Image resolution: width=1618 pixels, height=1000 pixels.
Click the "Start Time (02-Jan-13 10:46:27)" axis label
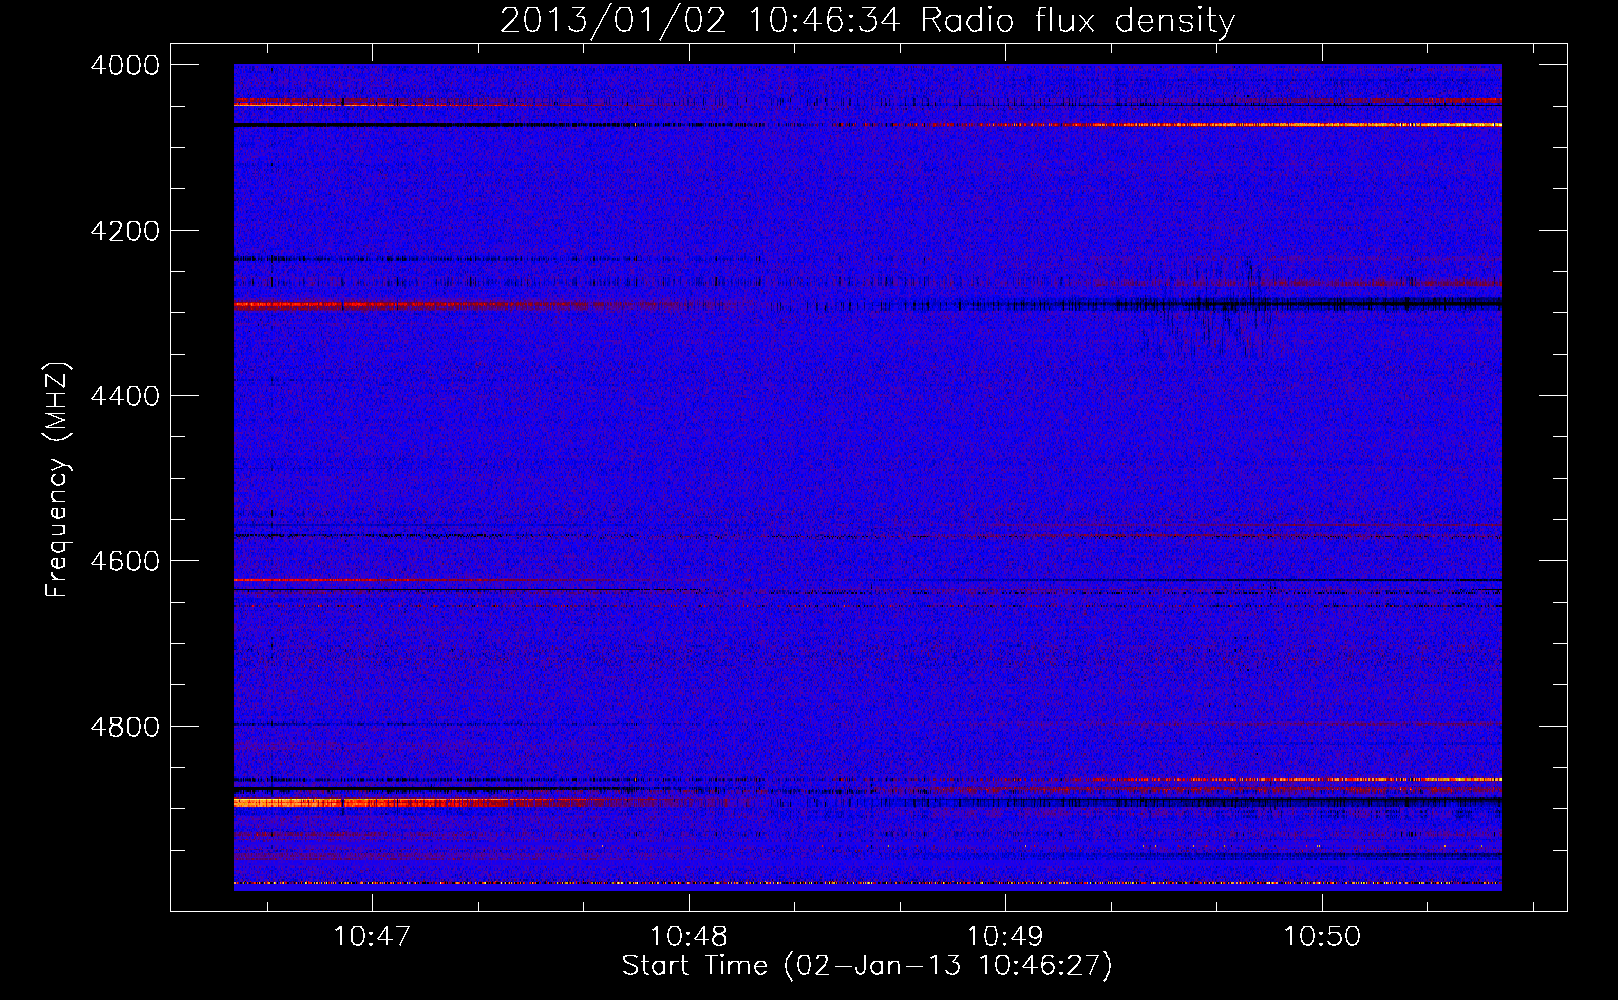(x=867, y=966)
